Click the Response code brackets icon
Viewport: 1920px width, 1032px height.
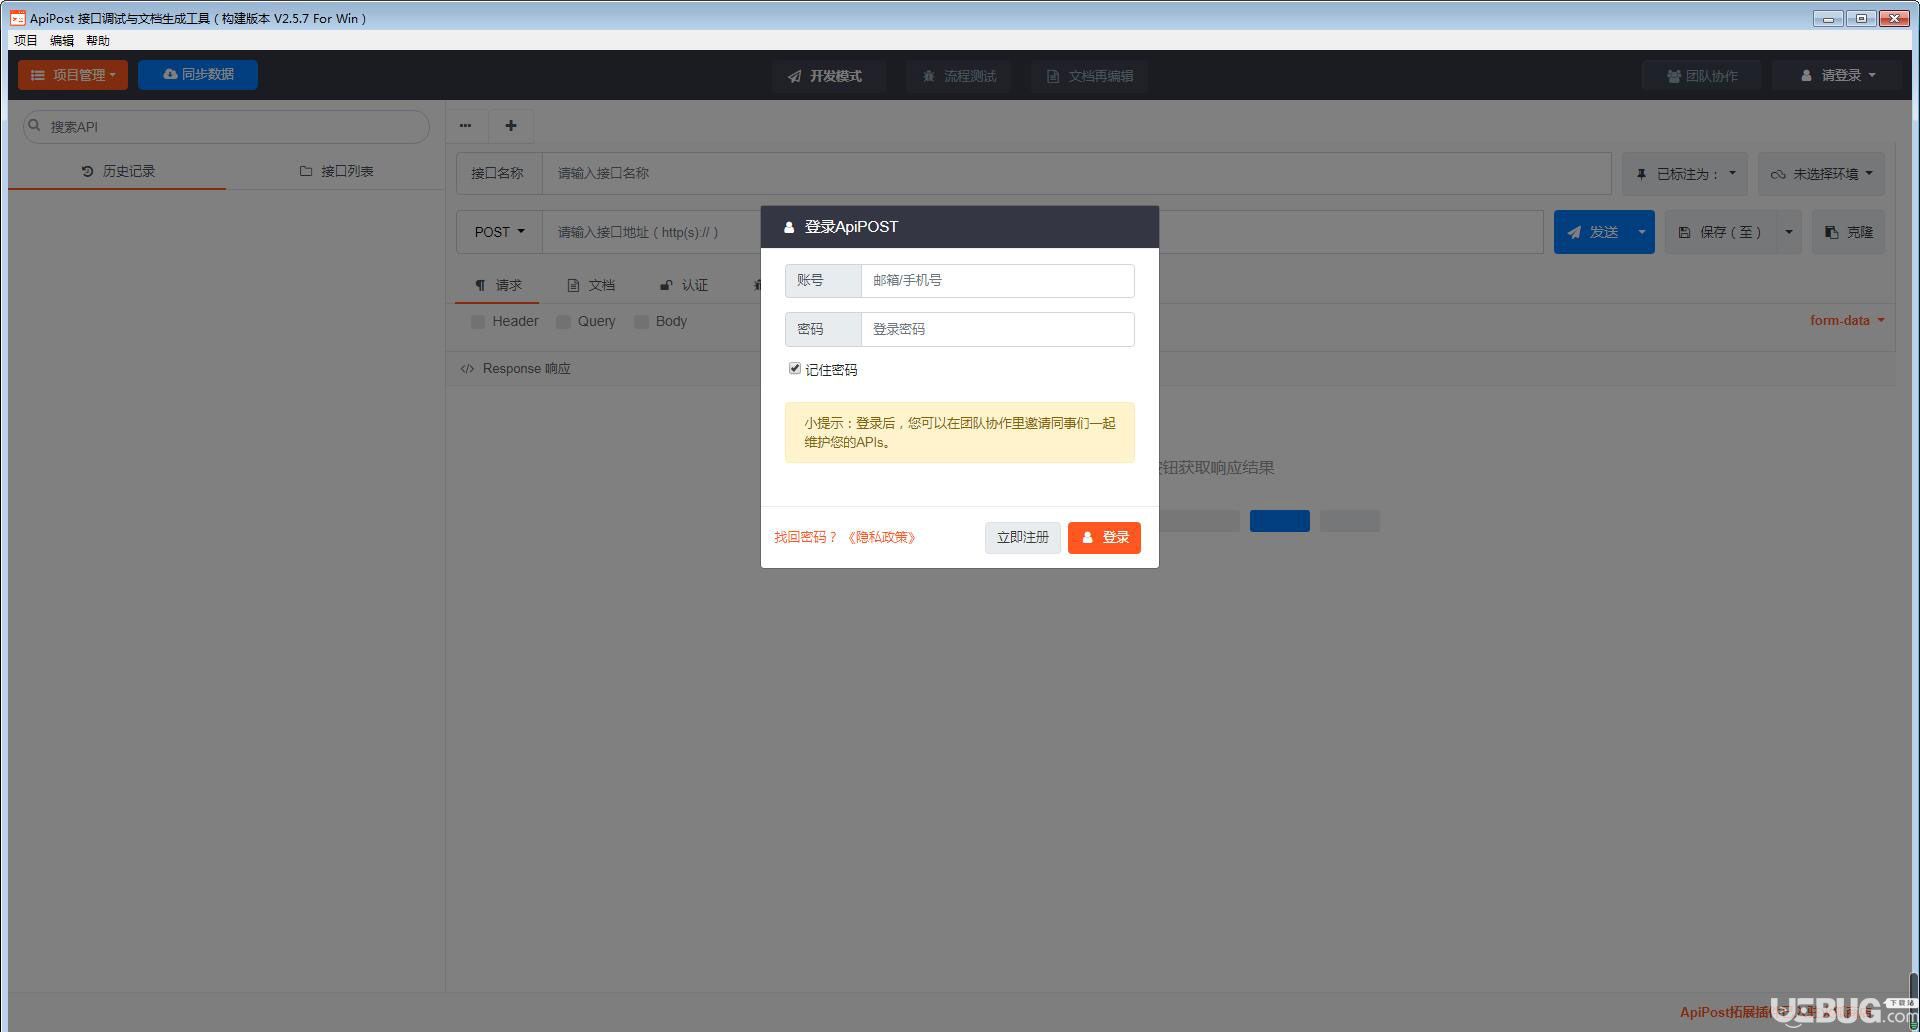point(467,369)
